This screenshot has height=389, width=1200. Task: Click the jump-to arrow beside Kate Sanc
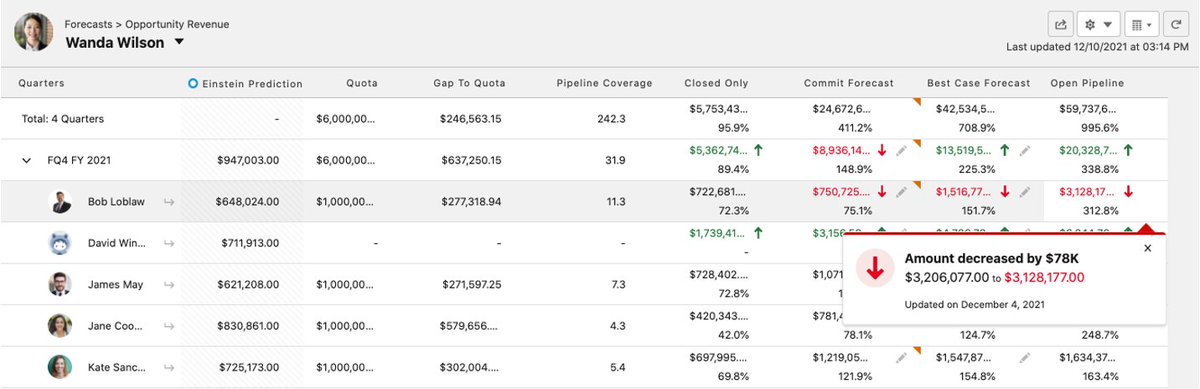click(x=169, y=368)
